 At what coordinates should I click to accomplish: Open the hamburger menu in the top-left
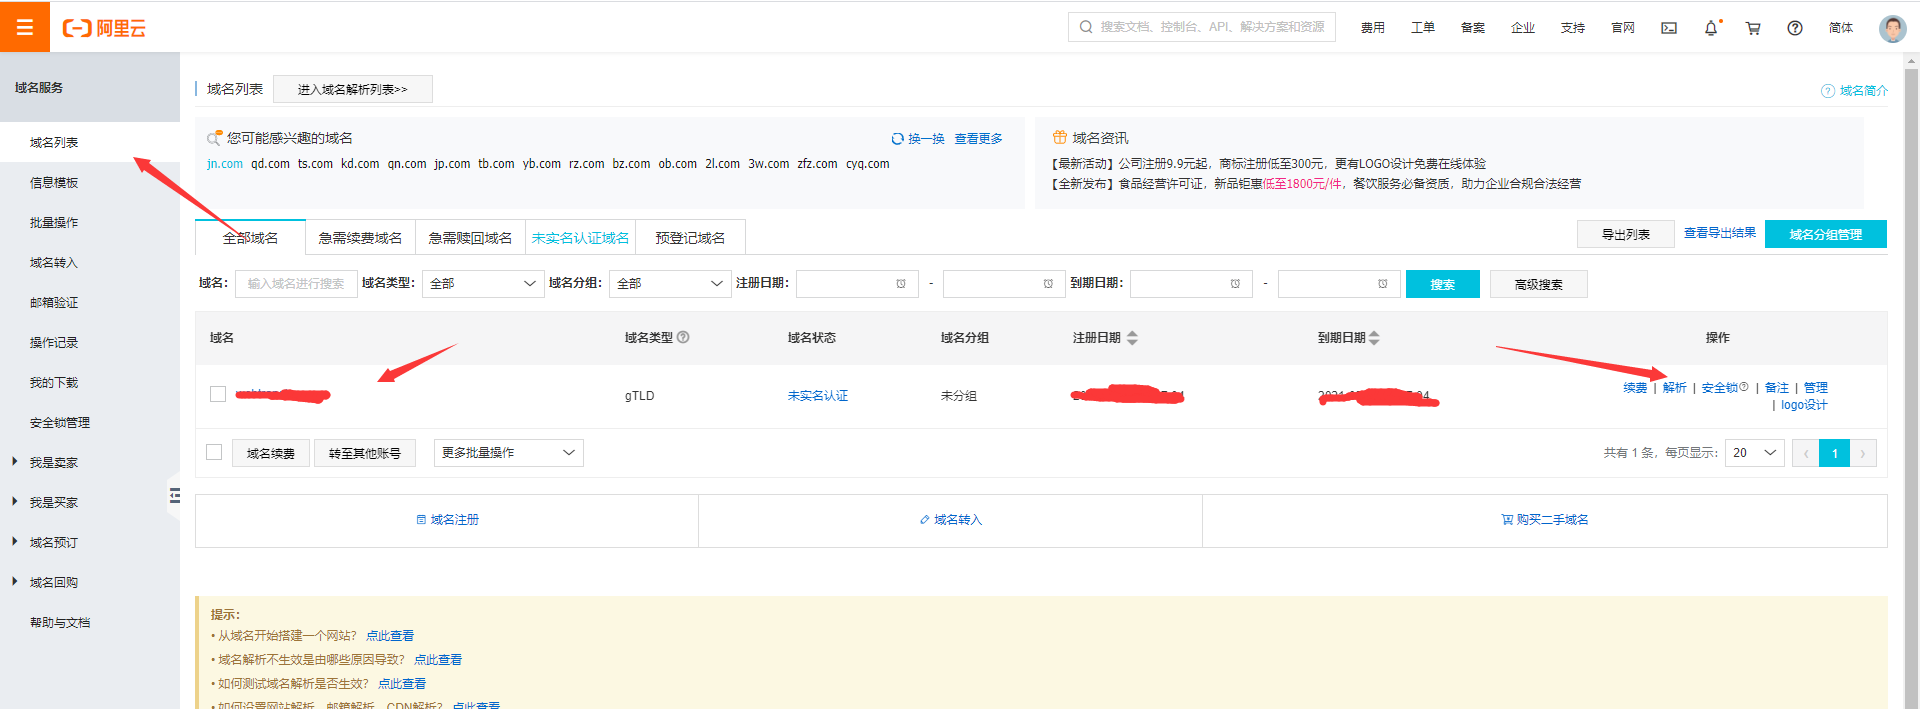[25, 27]
